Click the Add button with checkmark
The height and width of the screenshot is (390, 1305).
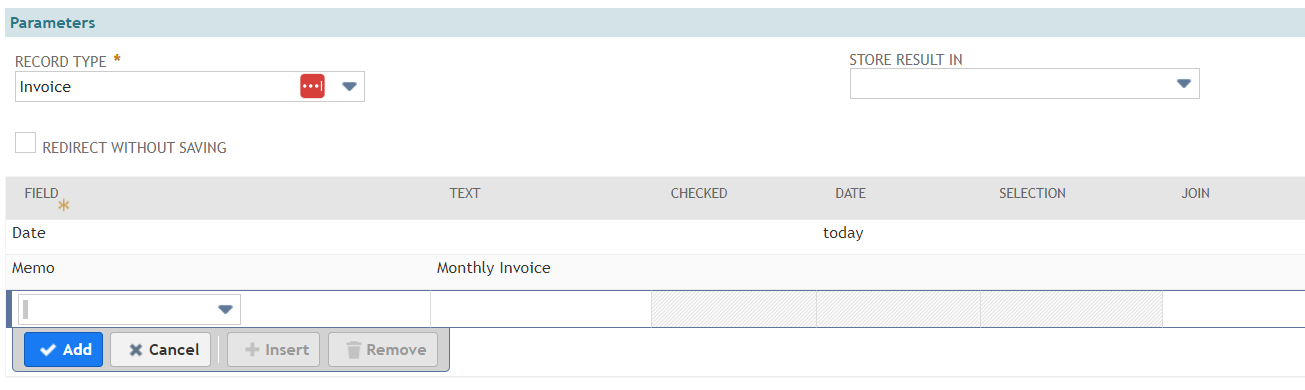(64, 350)
